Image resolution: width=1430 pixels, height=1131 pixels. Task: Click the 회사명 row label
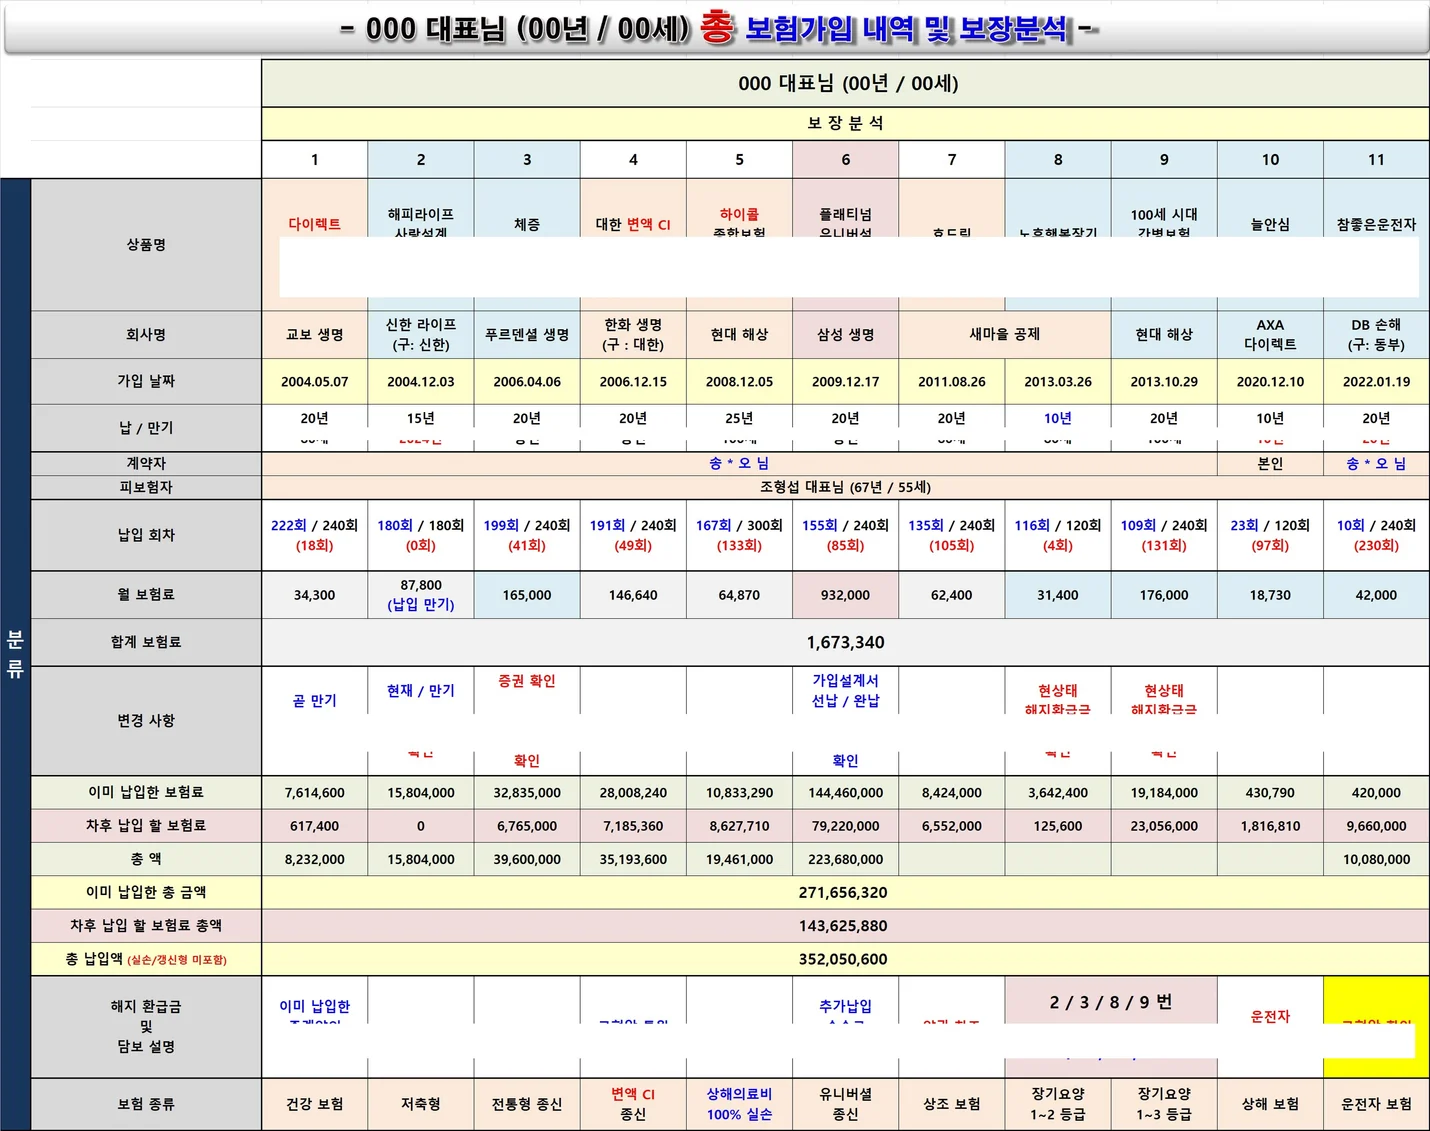tap(146, 335)
